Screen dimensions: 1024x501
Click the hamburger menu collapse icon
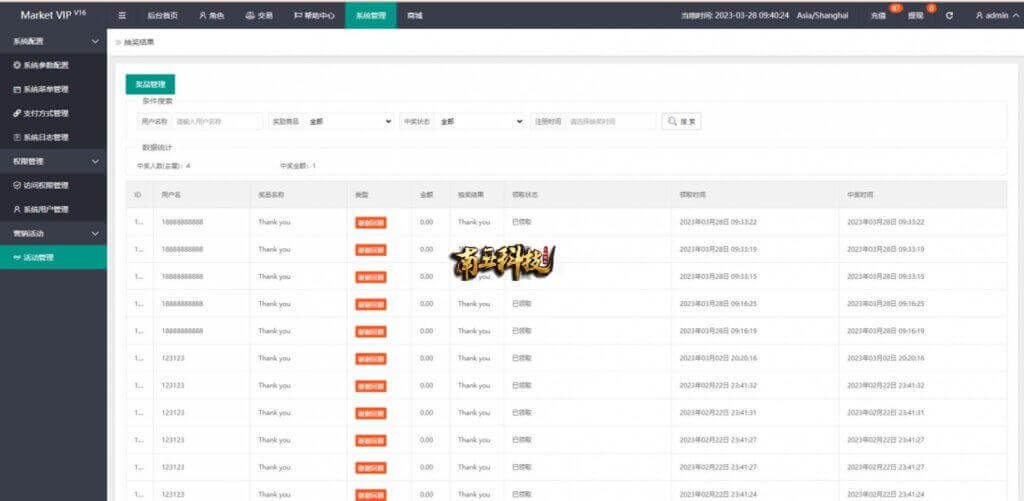pos(122,16)
